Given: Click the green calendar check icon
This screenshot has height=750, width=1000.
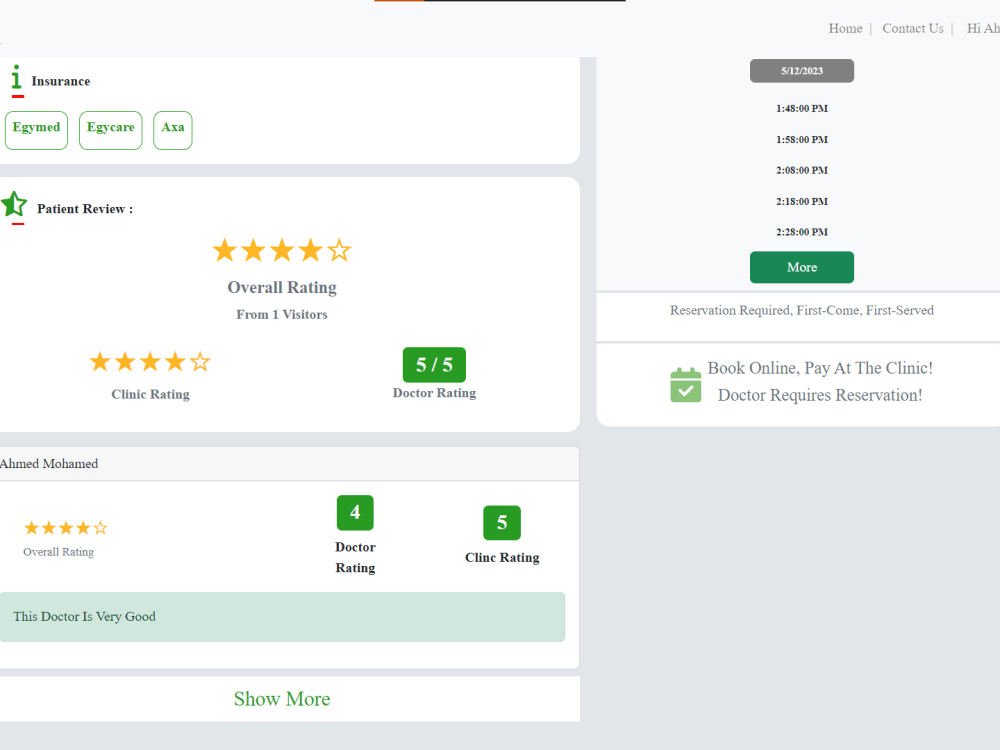Looking at the screenshot, I should coord(686,385).
